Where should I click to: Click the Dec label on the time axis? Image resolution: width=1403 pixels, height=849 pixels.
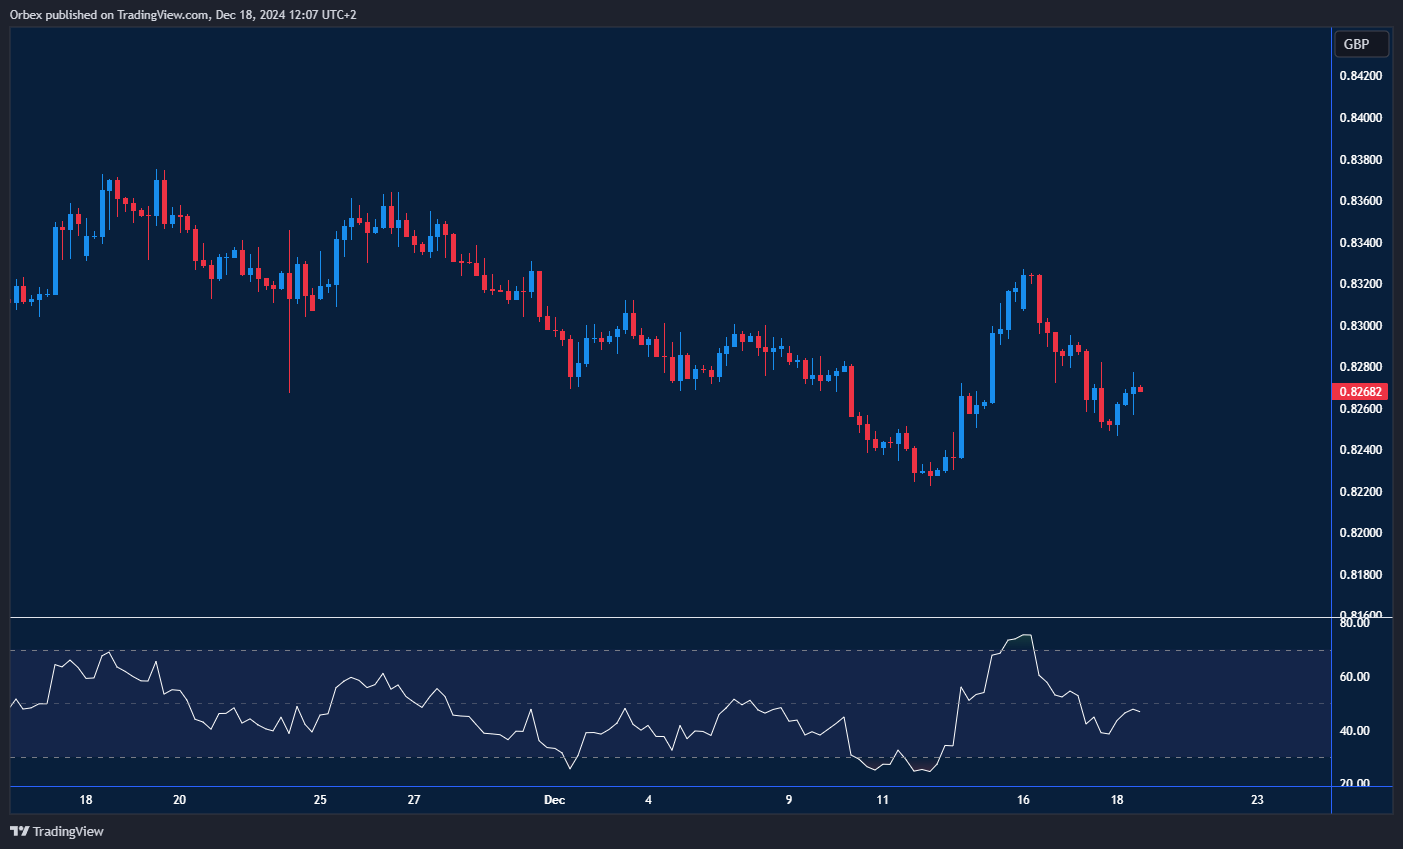554,800
